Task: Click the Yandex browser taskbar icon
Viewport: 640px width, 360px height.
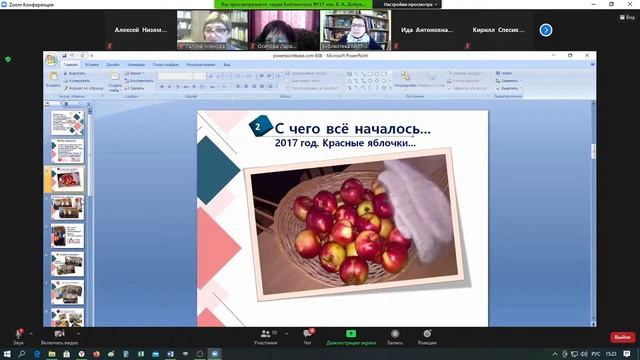Action: pyautogui.click(x=82, y=354)
